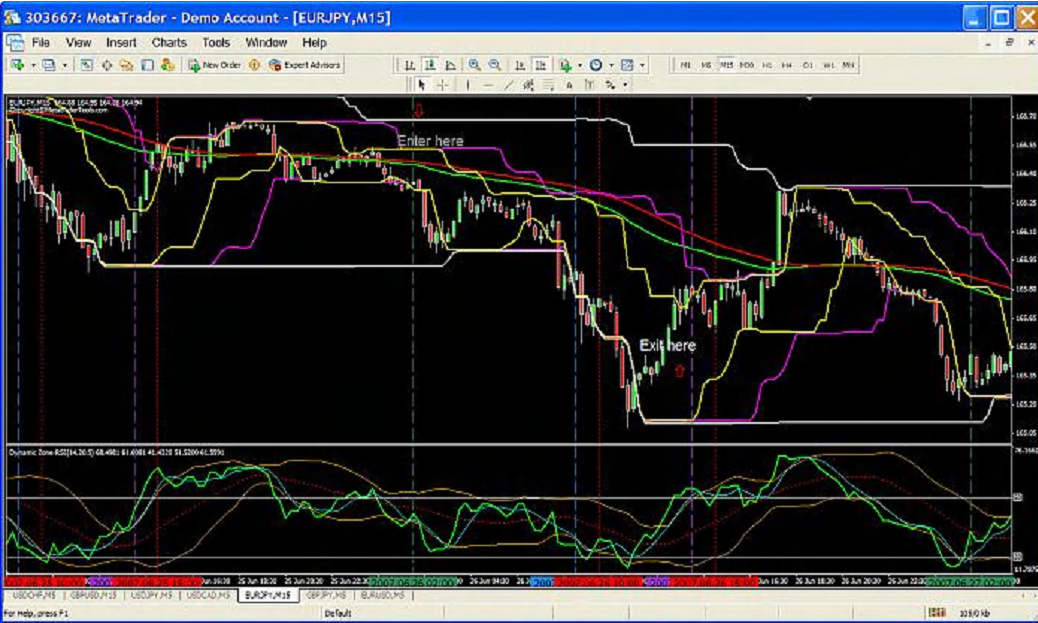This screenshot has width=1038, height=623.
Task: Expand the profiles dropdown arrow
Action: (64, 65)
